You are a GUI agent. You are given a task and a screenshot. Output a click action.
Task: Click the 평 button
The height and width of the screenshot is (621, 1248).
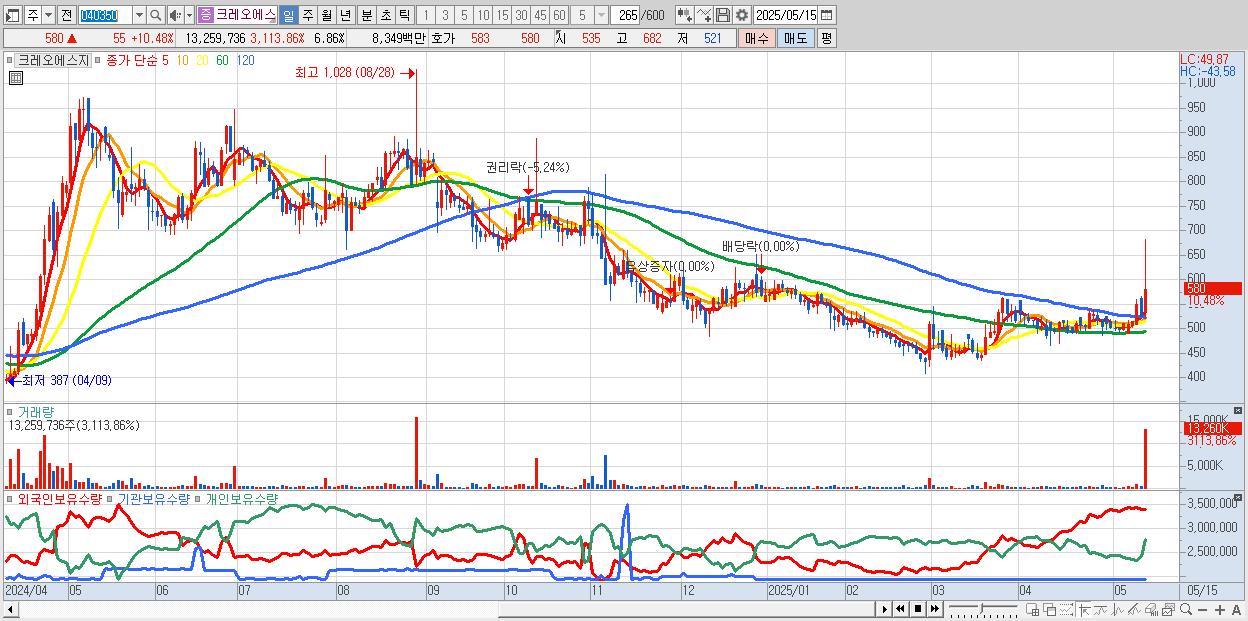826,38
